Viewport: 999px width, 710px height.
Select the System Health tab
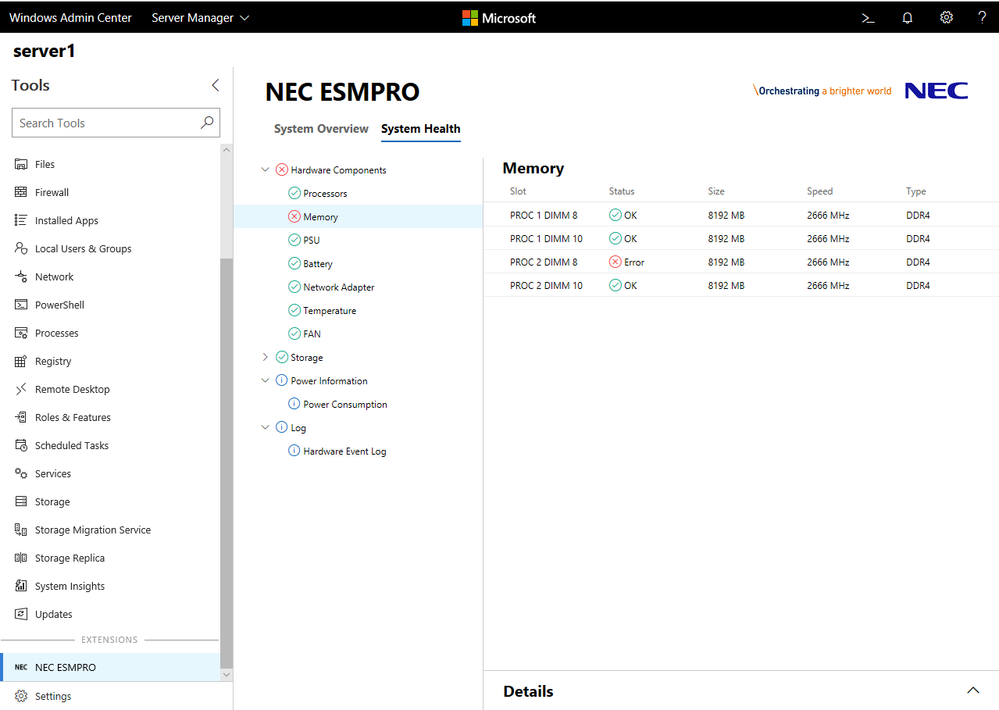420,129
